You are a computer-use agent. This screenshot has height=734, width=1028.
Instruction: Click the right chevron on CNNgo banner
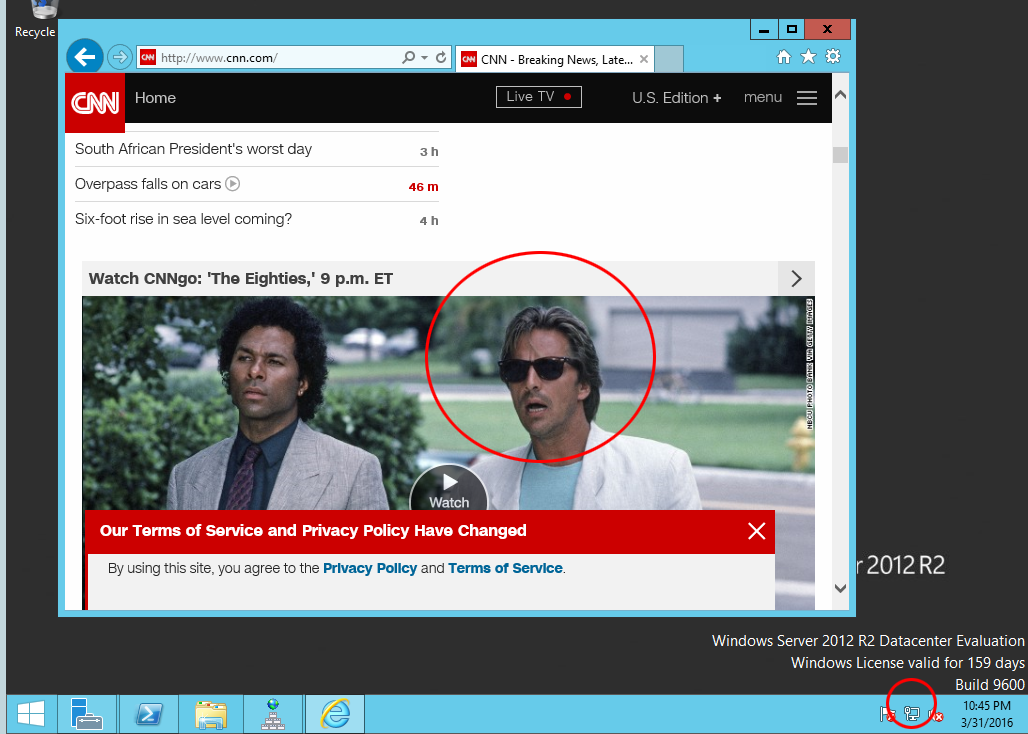point(796,279)
